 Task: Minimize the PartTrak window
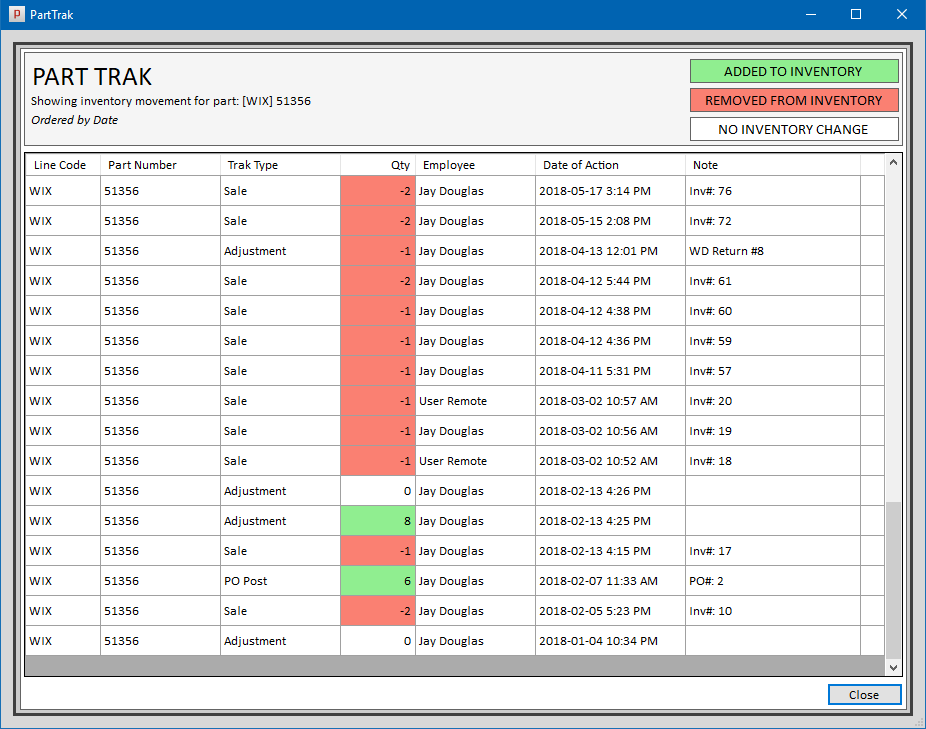(x=811, y=14)
